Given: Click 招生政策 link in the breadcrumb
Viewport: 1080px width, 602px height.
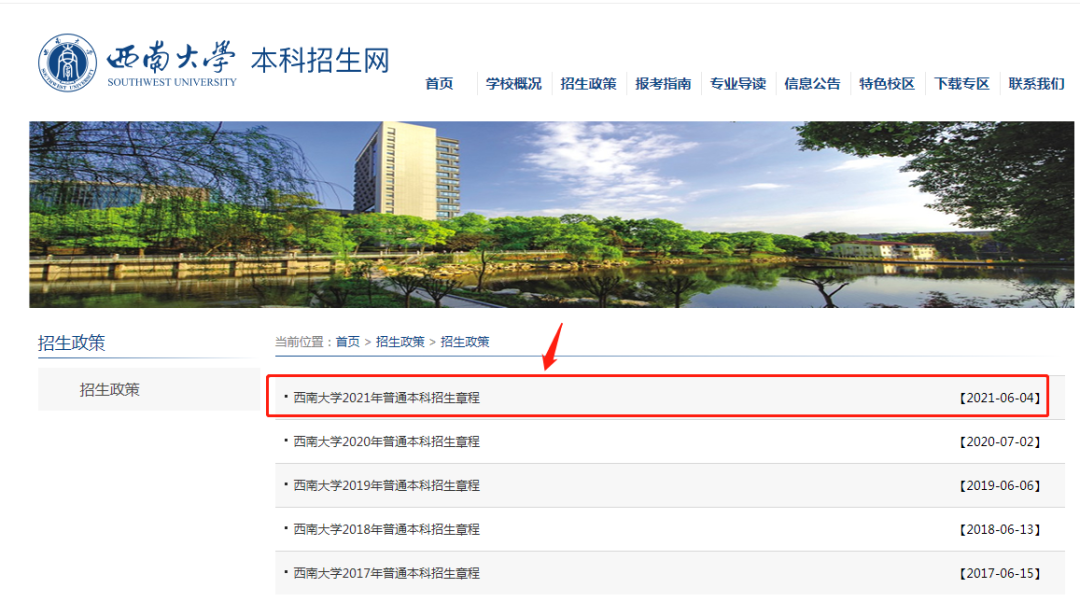Looking at the screenshot, I should [x=398, y=341].
